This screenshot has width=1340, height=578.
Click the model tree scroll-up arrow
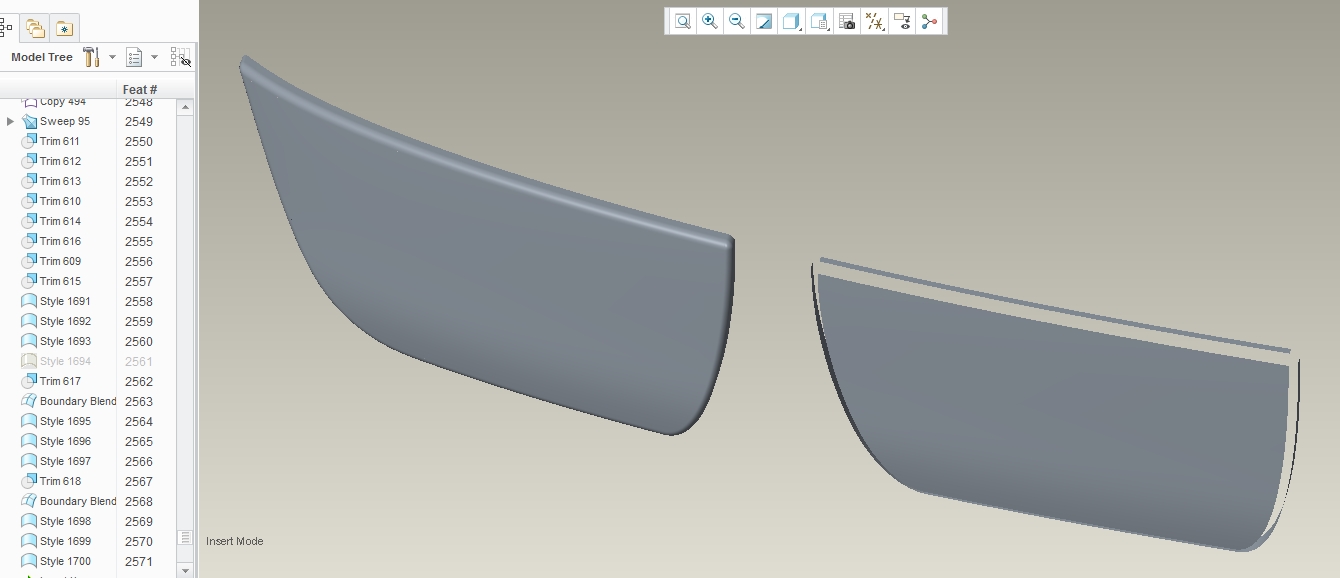tap(185, 106)
